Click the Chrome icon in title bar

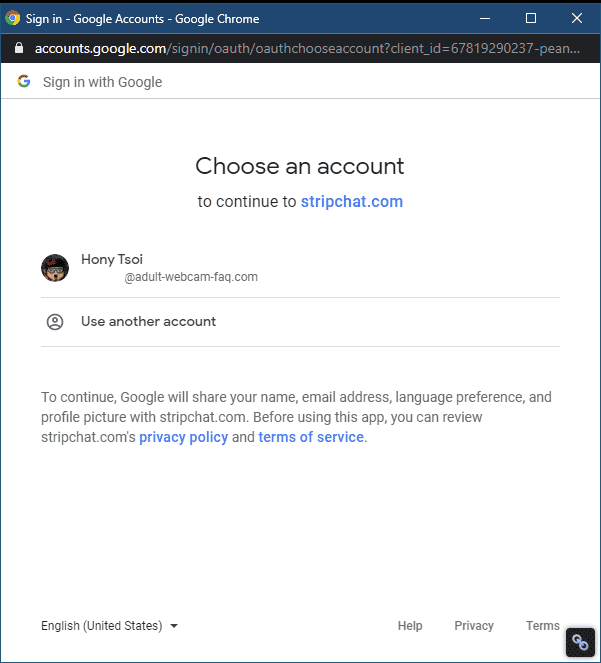coord(12,19)
